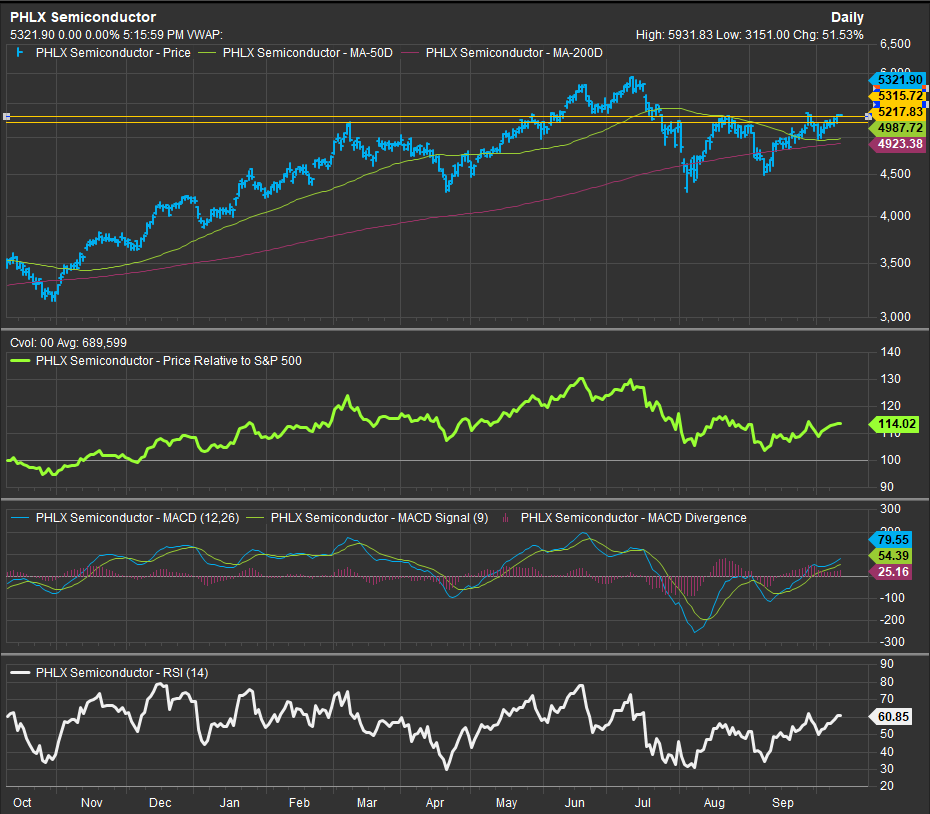
Task: Click the 90 relative strength axis label
Action: 887,487
